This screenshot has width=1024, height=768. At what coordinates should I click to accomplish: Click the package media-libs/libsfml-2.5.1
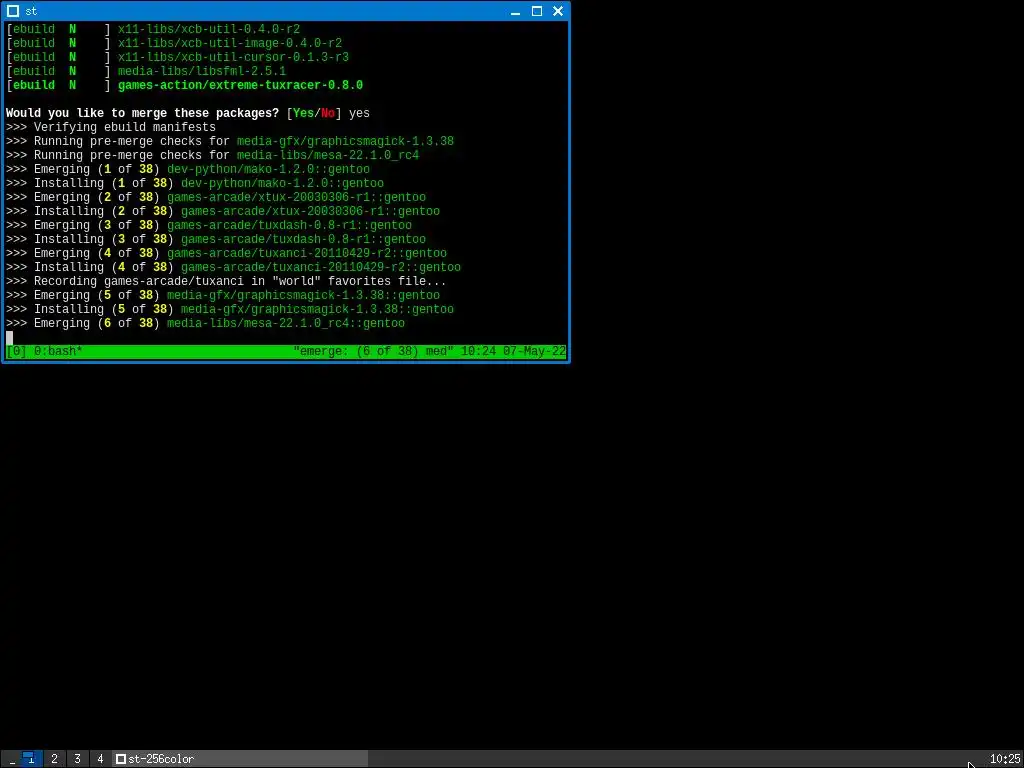coord(202,71)
